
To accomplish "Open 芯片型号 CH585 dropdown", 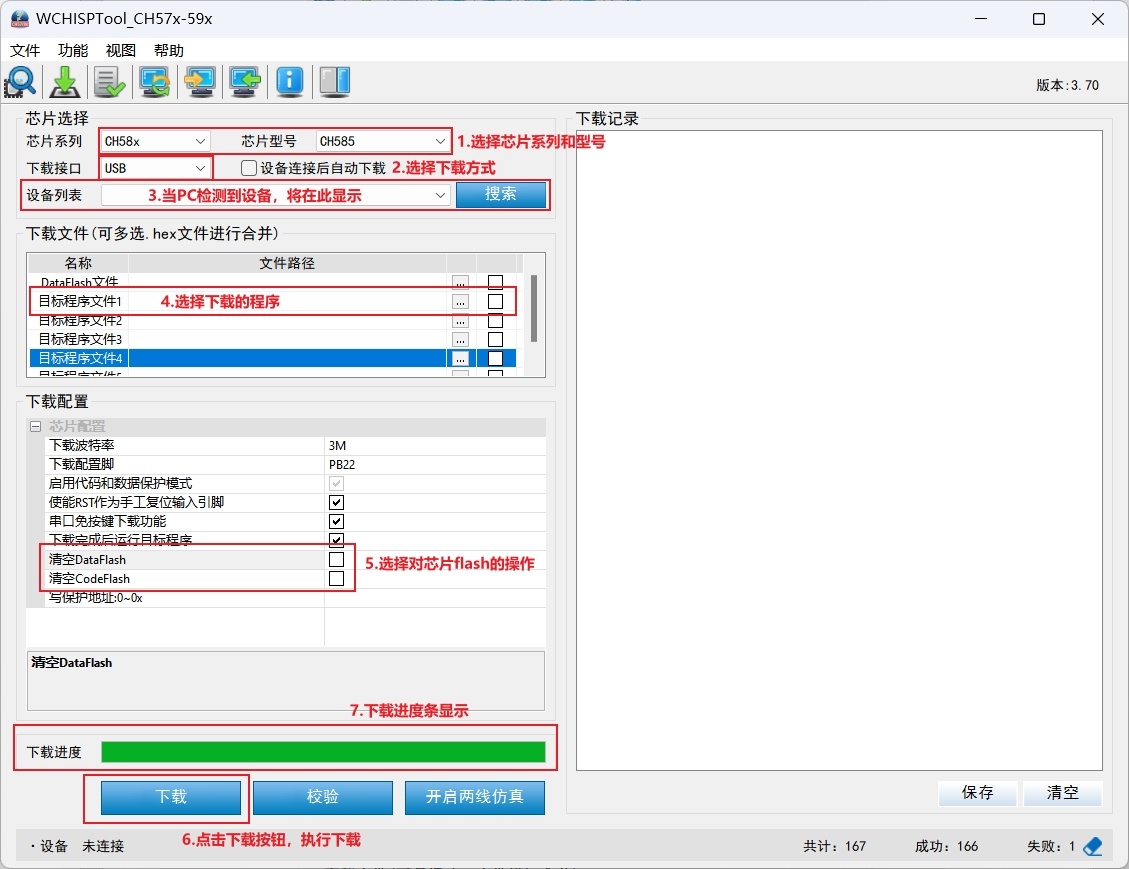I will tap(382, 141).
